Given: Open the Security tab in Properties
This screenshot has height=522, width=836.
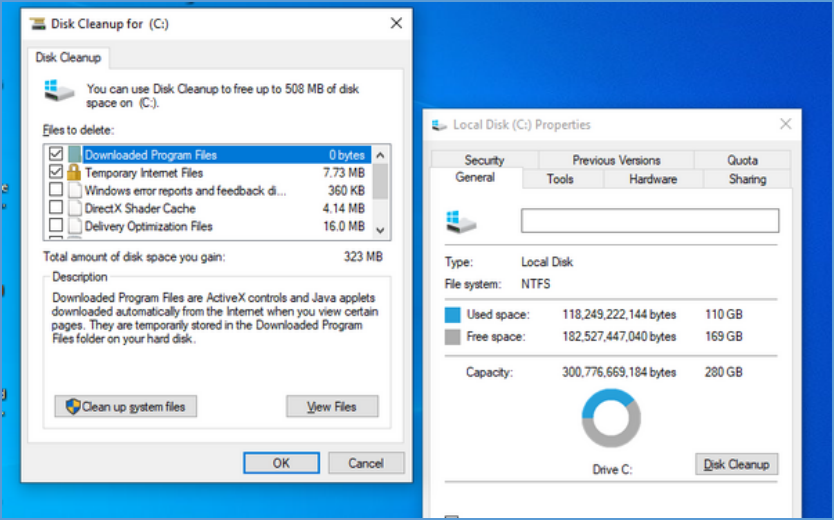Looking at the screenshot, I should (484, 160).
